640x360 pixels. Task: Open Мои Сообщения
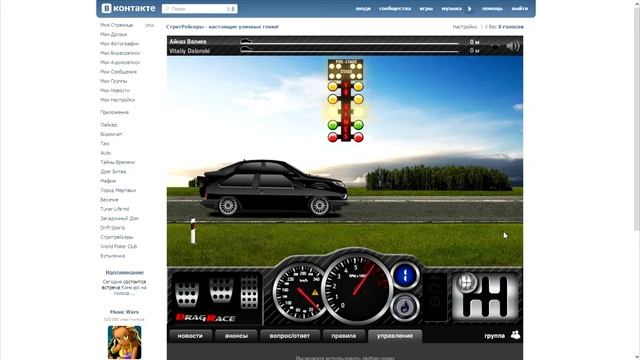pyautogui.click(x=118, y=72)
